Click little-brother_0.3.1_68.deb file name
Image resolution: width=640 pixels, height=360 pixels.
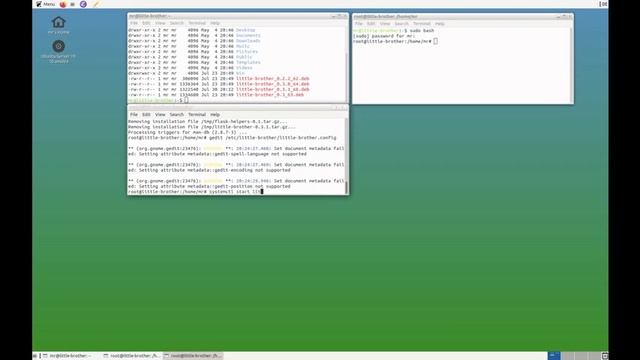tap(272, 89)
